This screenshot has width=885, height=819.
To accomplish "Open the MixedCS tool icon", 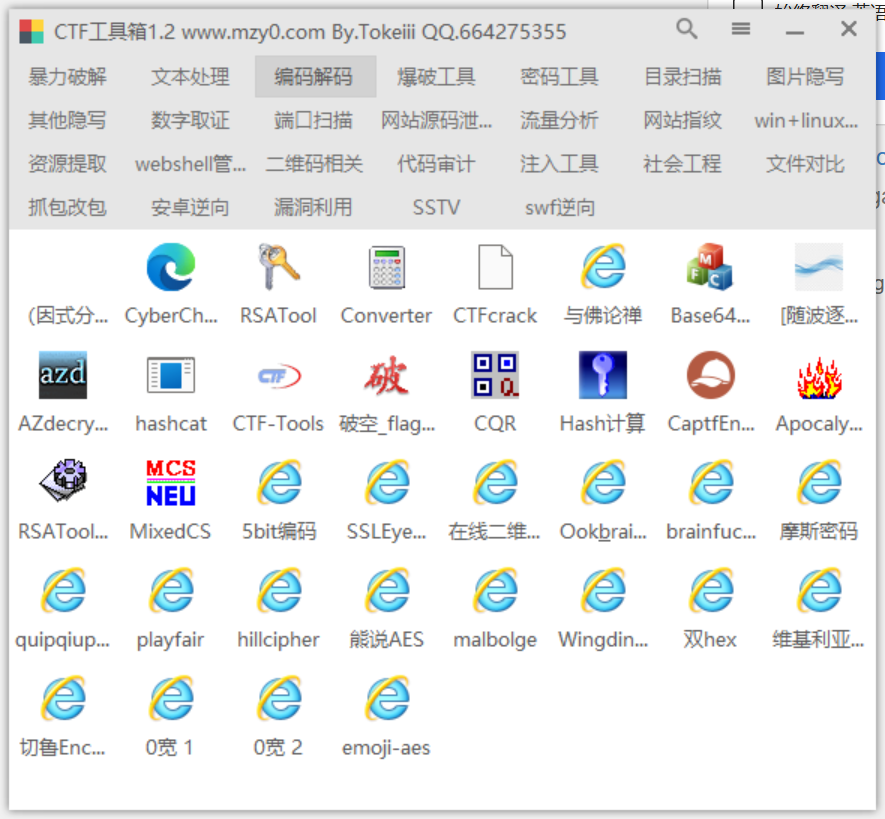I will coord(171,484).
